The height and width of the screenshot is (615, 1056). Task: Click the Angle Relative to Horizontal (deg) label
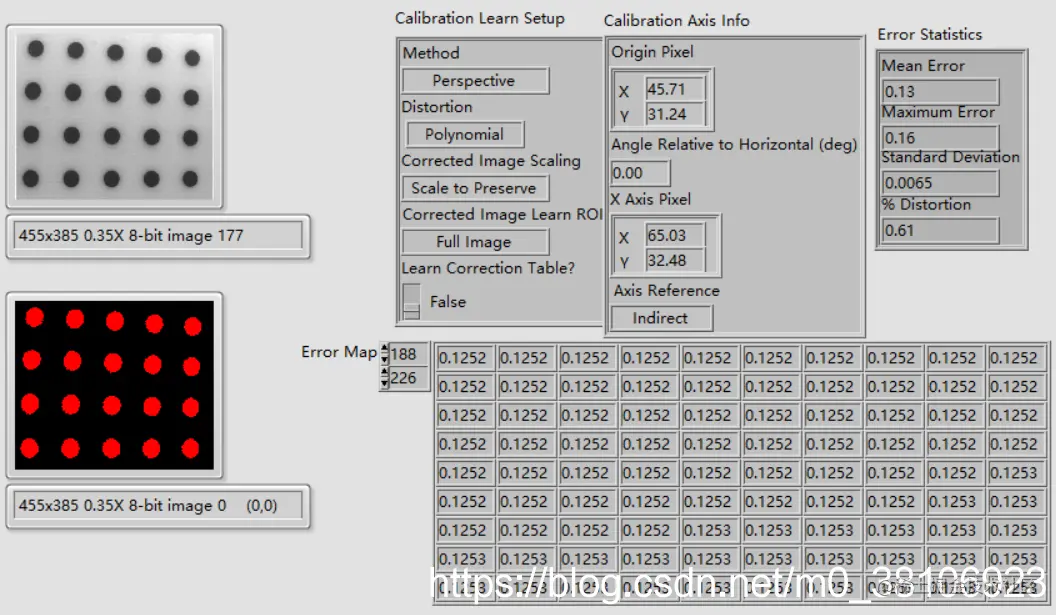(734, 145)
